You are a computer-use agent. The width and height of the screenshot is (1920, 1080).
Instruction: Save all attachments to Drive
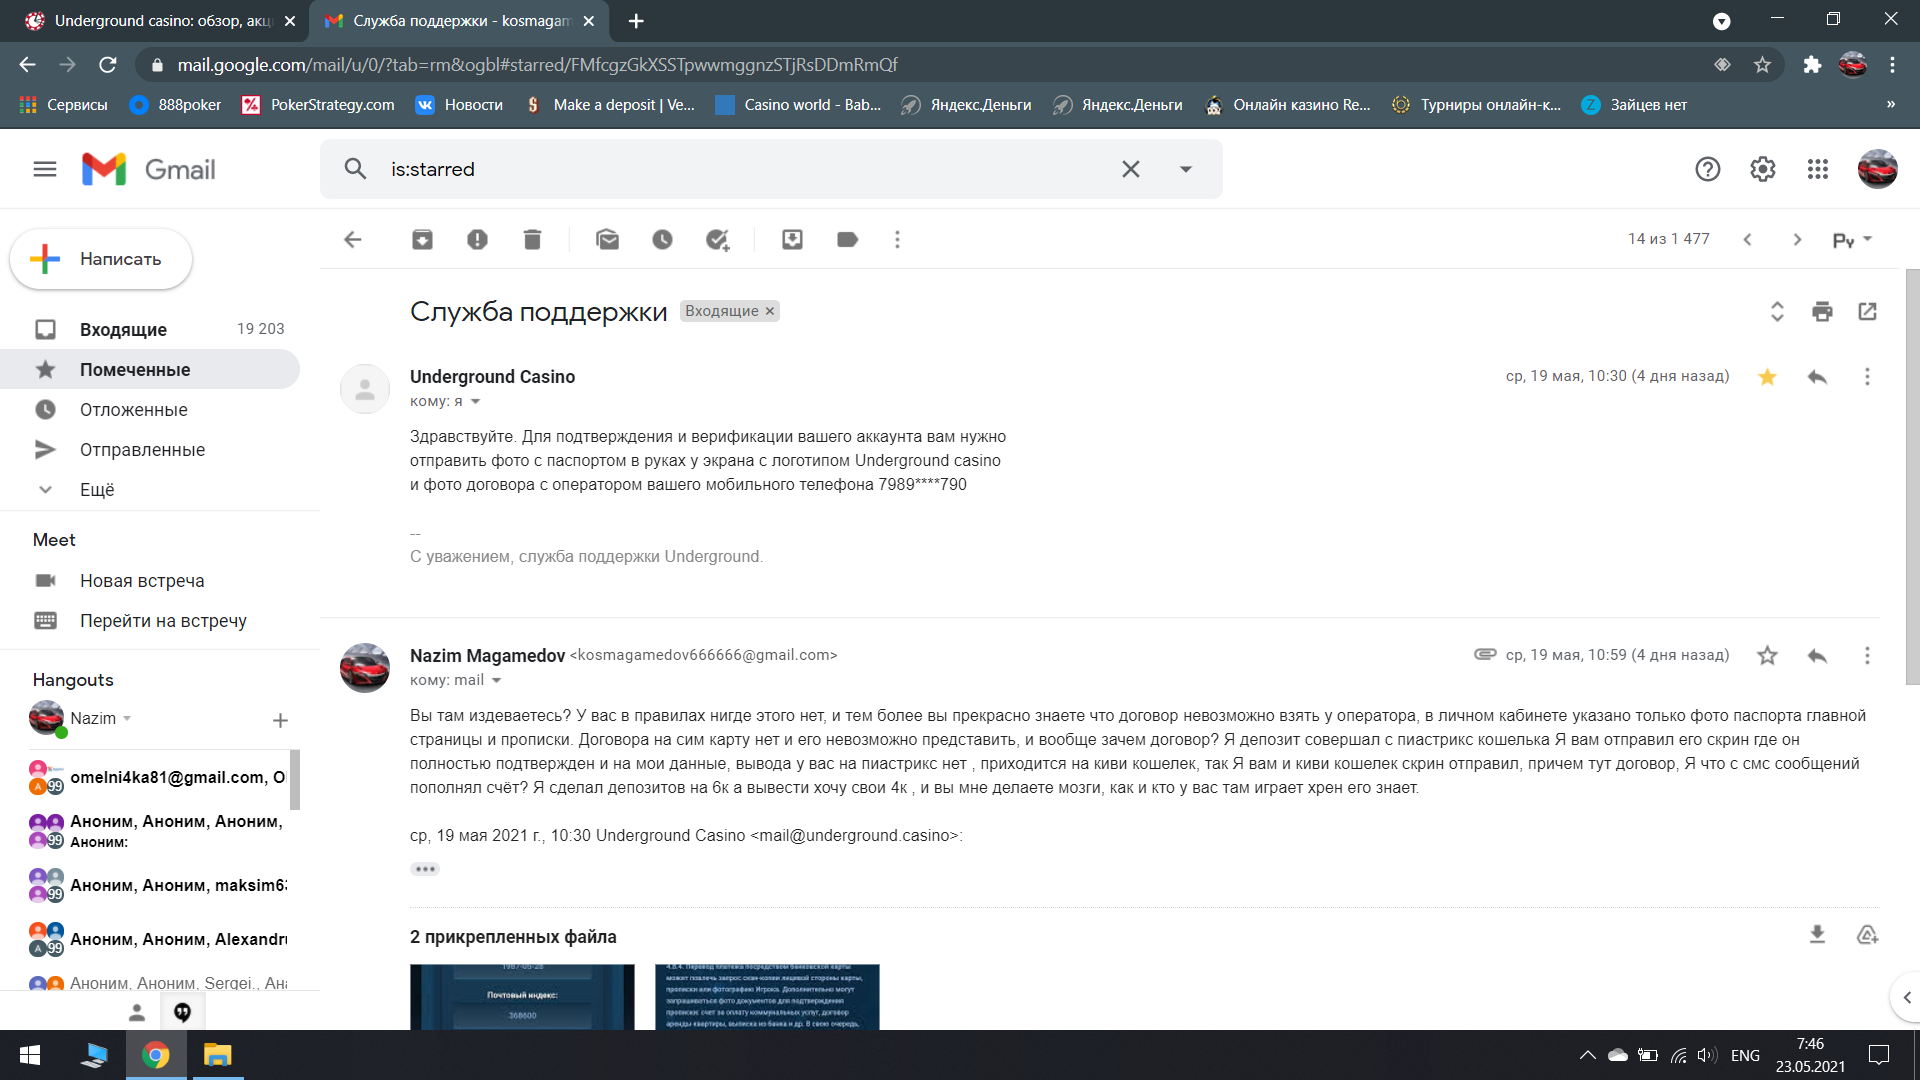click(x=1867, y=934)
